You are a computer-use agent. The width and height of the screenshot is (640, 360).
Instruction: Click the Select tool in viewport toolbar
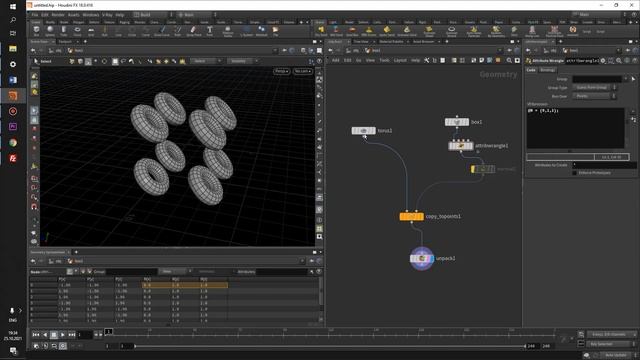tap(43, 61)
